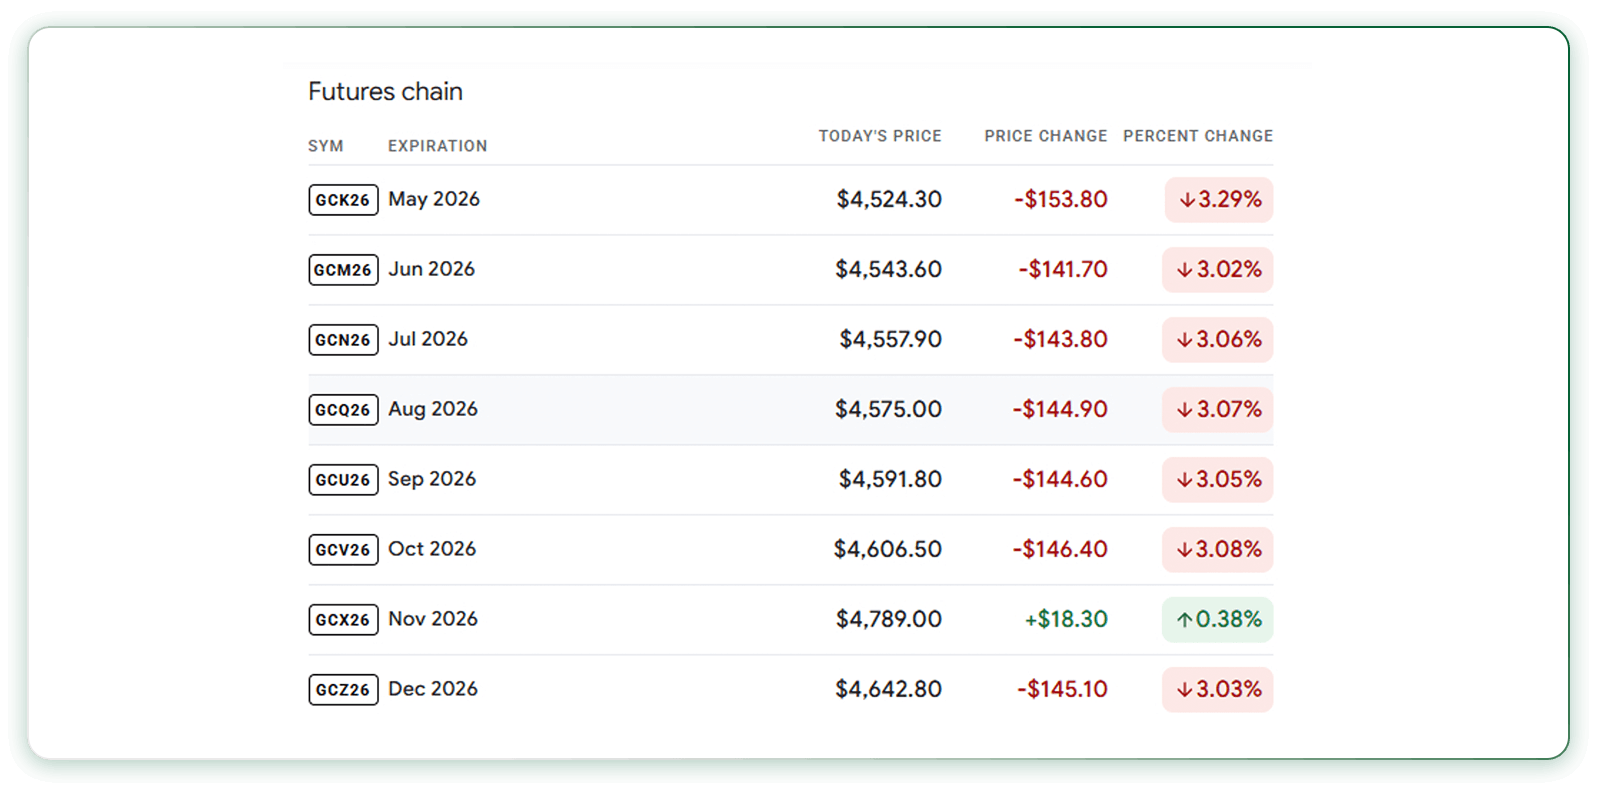The width and height of the screenshot is (1600, 806).
Task: Click the green 0.38% percent change chip
Action: pyautogui.click(x=1217, y=620)
